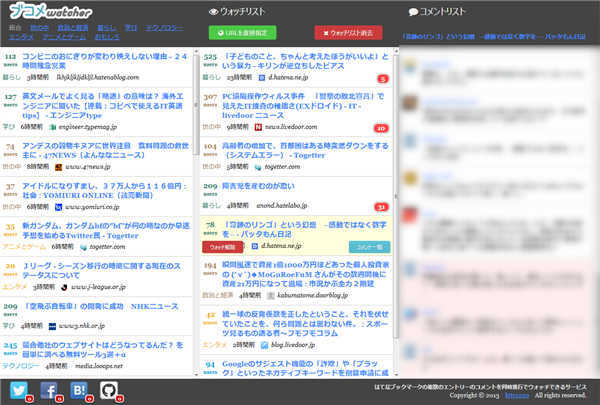Click the blog.livedoor.jp favicon
Viewport: 600px width, 405px height.
pyautogui.click(x=264, y=345)
